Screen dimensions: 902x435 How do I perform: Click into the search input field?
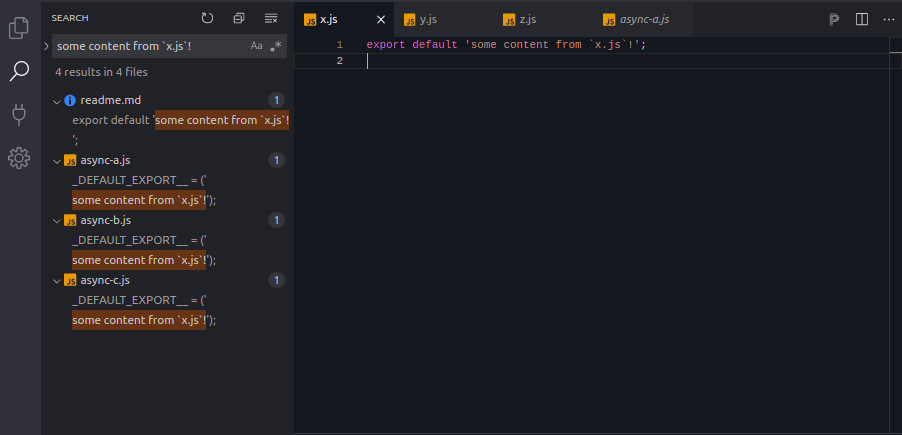coord(150,46)
